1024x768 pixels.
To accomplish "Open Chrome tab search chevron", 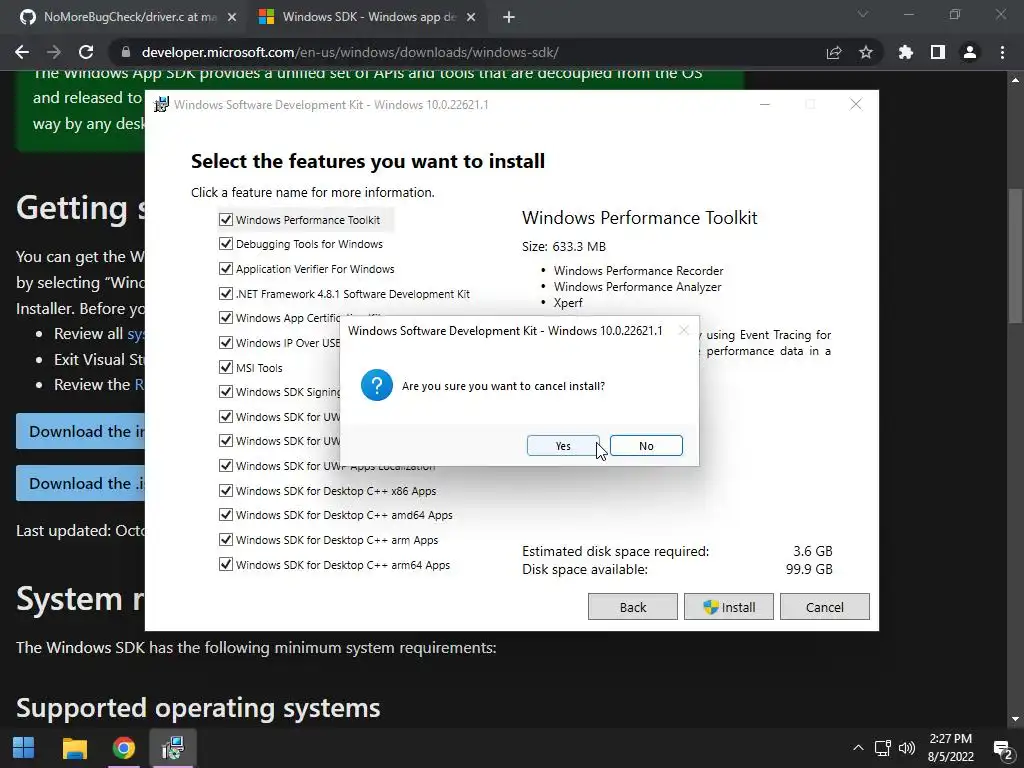I will [863, 14].
